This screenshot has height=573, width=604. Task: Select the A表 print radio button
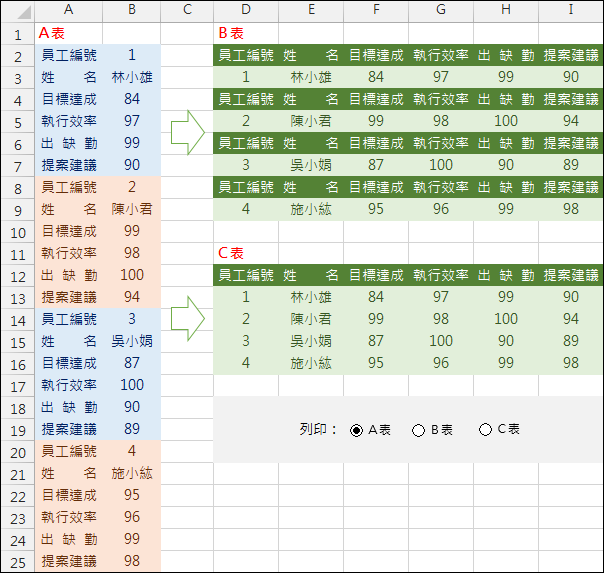(x=356, y=430)
